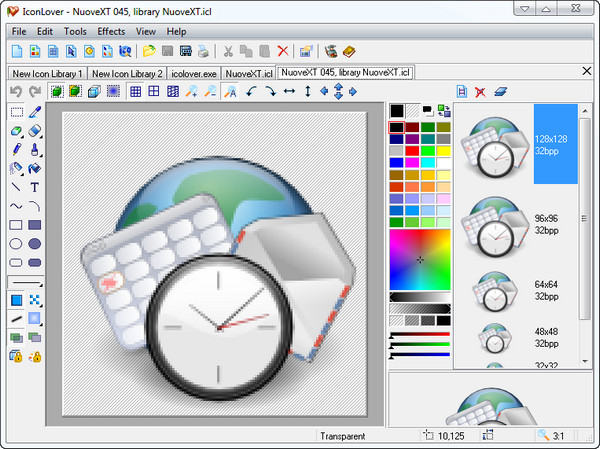The width and height of the screenshot is (600, 449).
Task: Open the Effects menu
Action: 111,31
